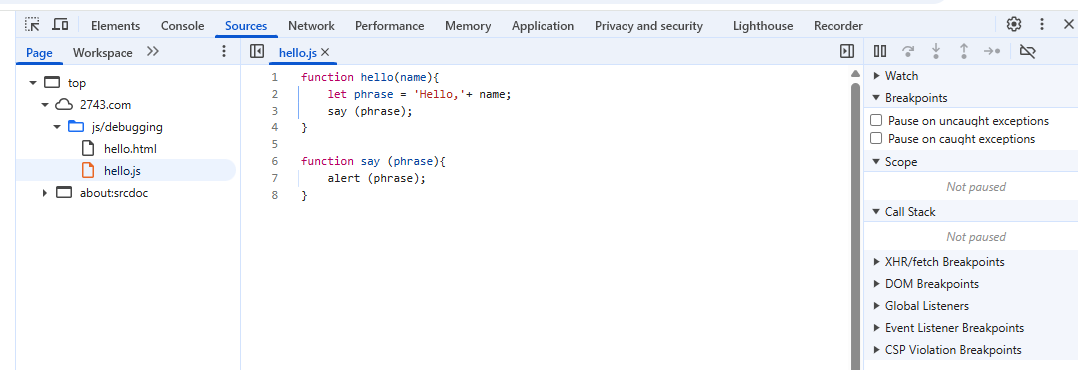Click the step into function icon
This screenshot has height=370, width=1078.
click(936, 52)
